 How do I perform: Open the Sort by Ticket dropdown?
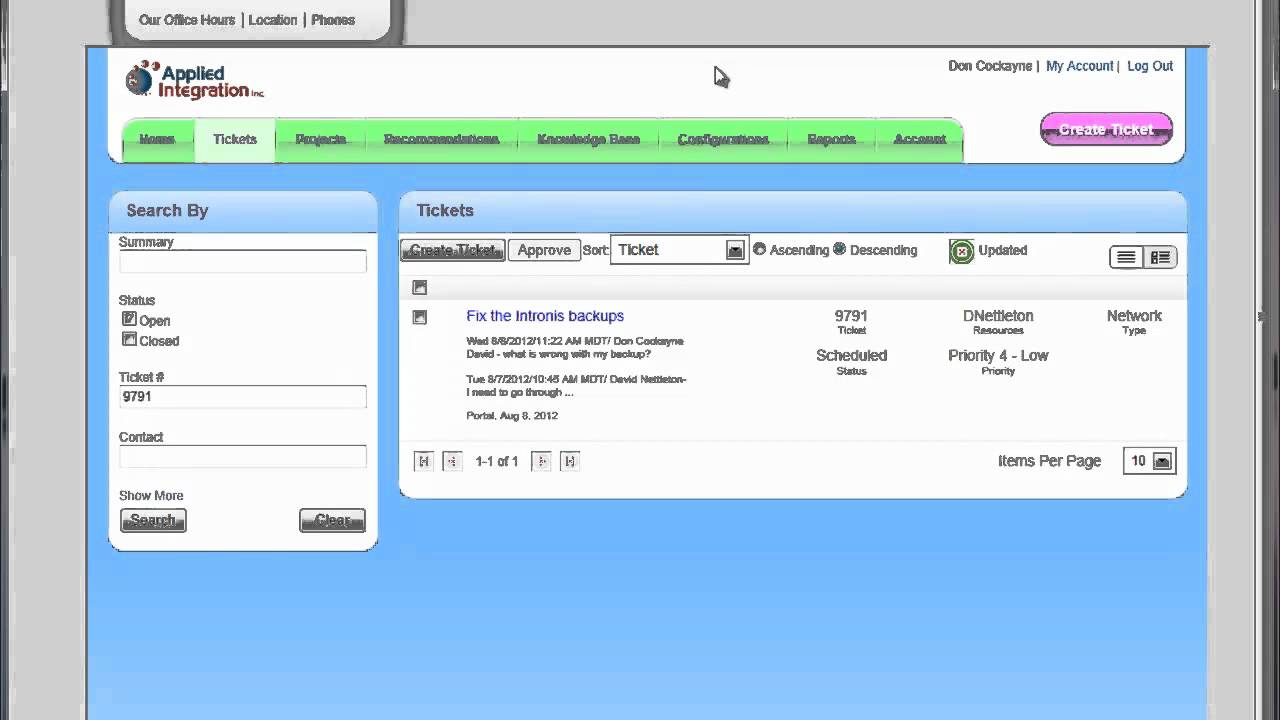click(x=679, y=250)
